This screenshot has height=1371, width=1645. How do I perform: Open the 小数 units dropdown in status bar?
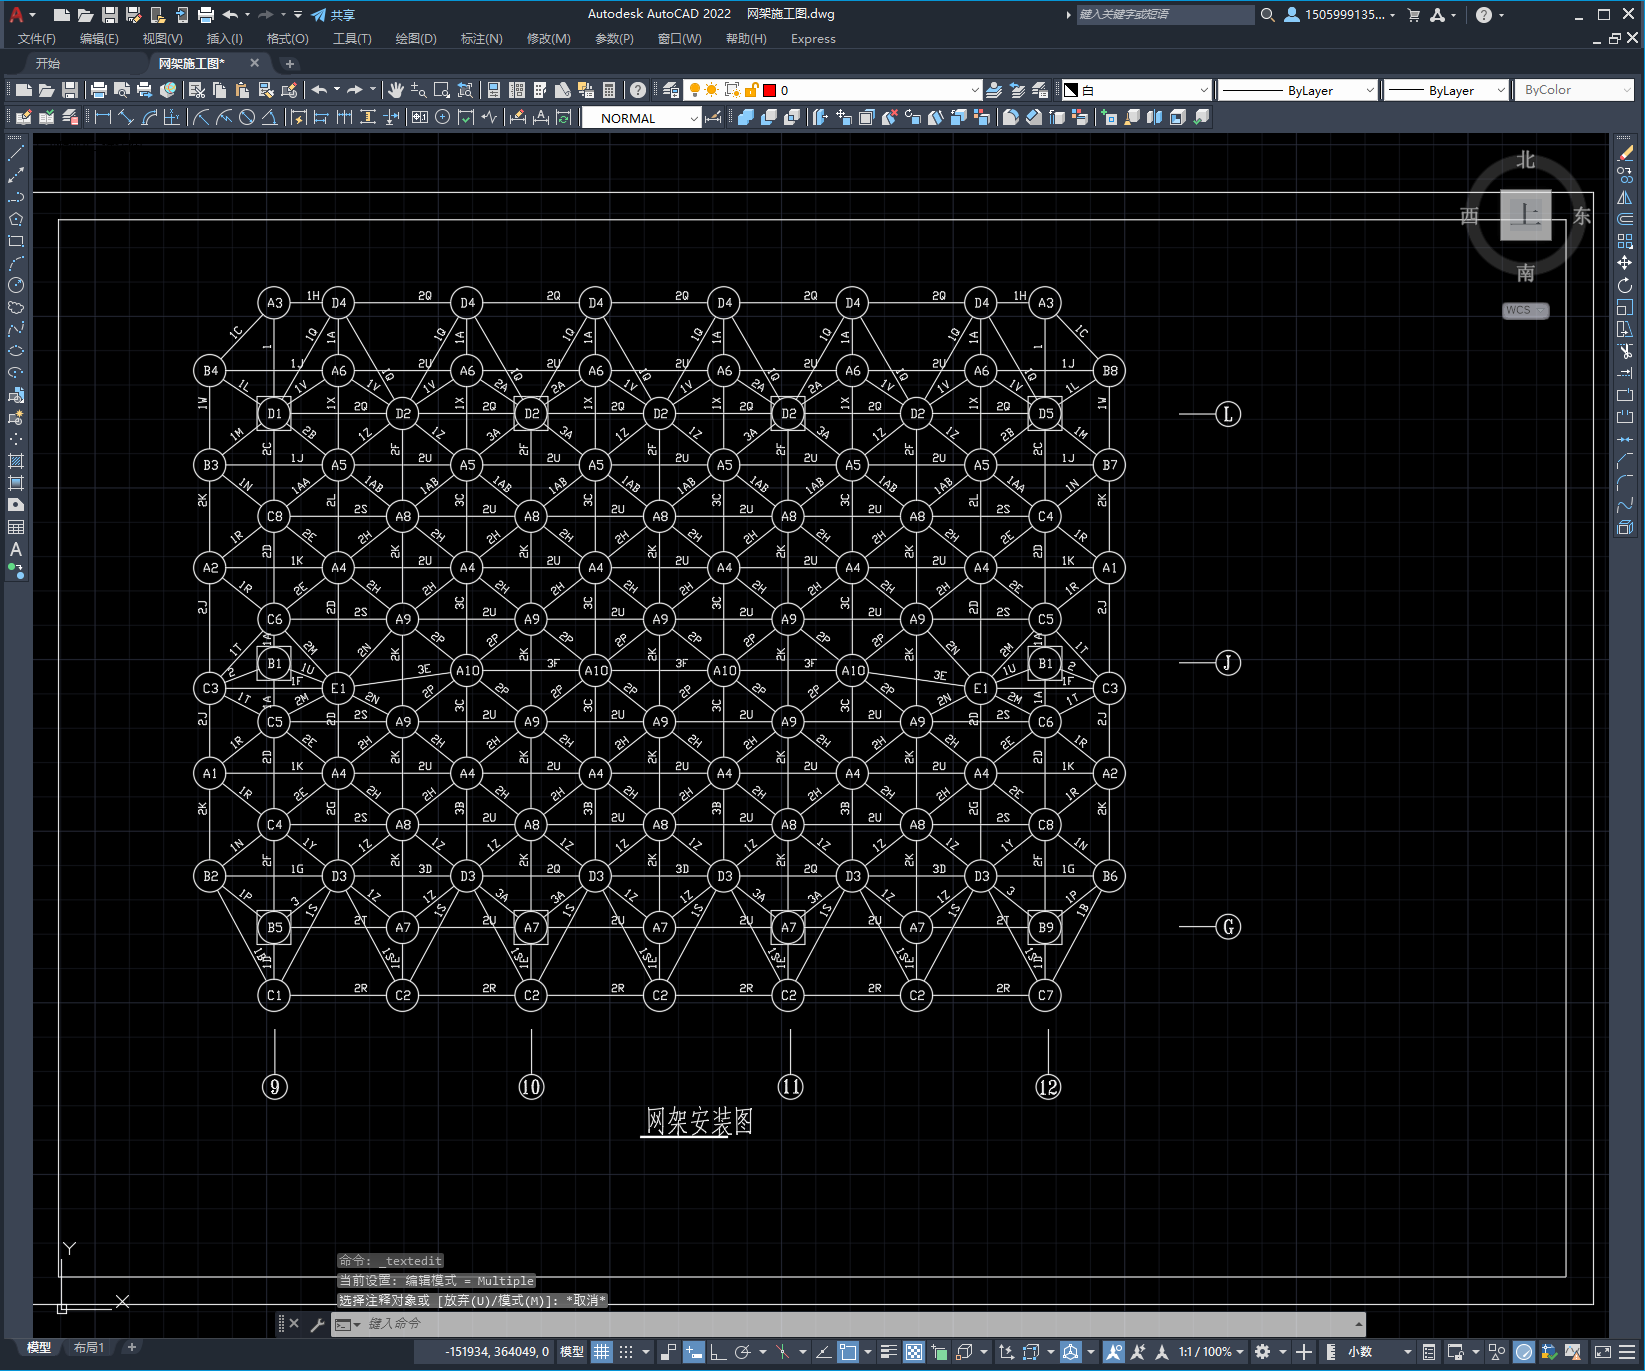(x=1378, y=1352)
